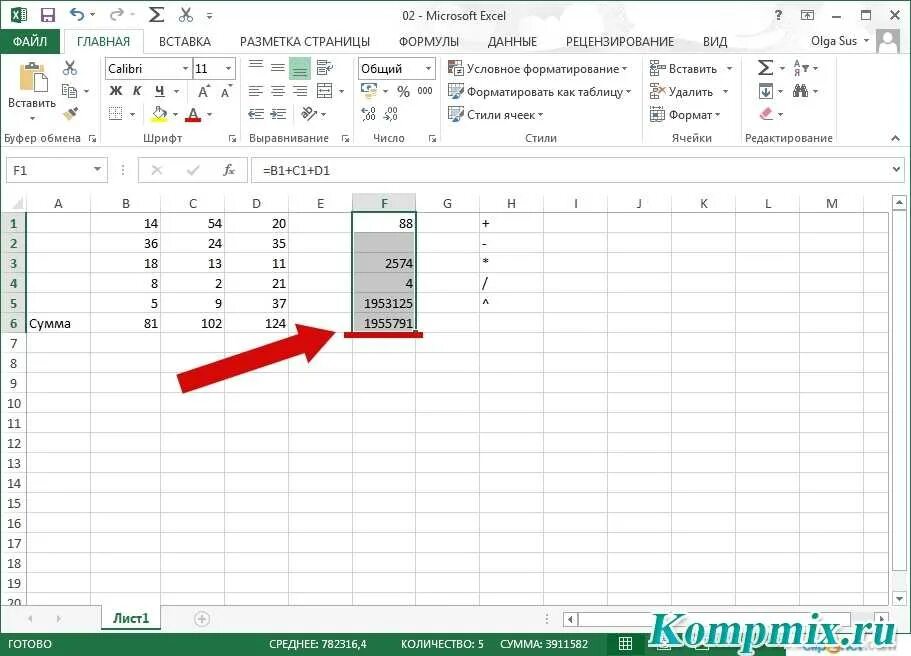Toggle underline (Ч) formatting
The image size is (911, 656).
click(159, 91)
